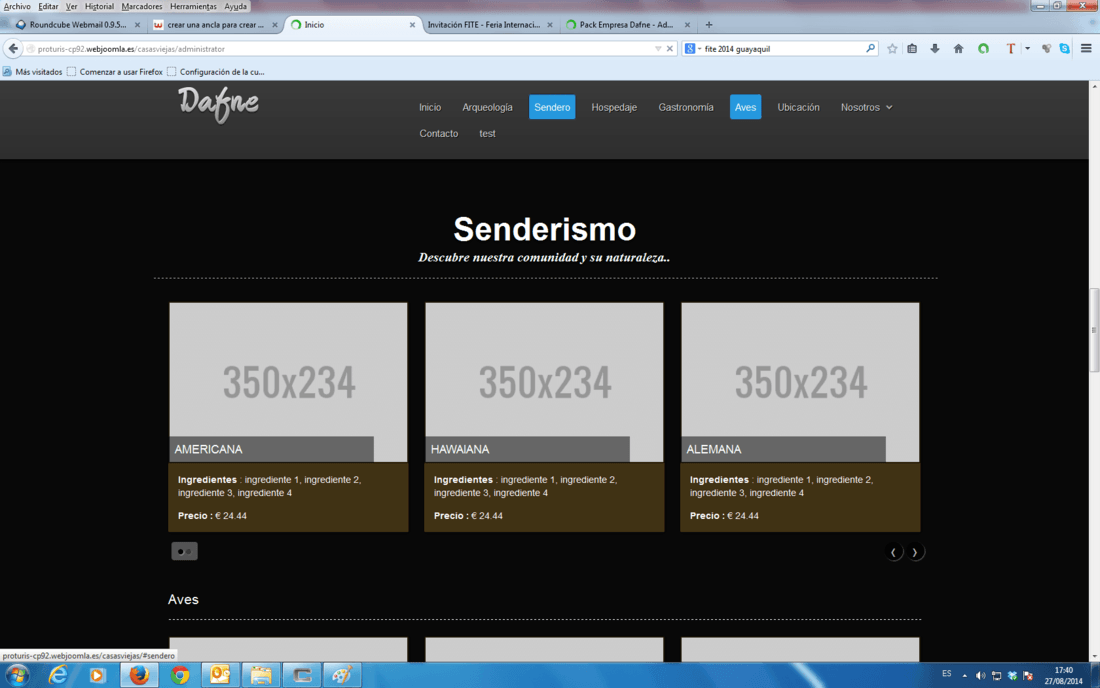Screen dimensions: 1100x688
Task: Open Google Chrome from the taskbar
Action: (x=180, y=675)
